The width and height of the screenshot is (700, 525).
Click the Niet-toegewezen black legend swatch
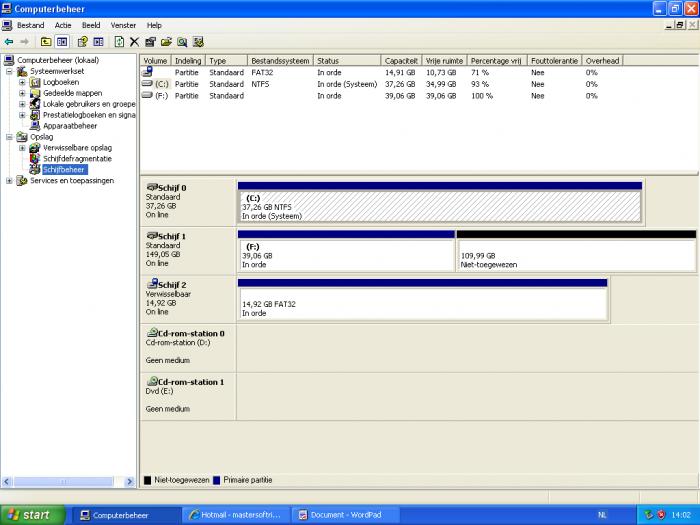pyautogui.click(x=147, y=480)
